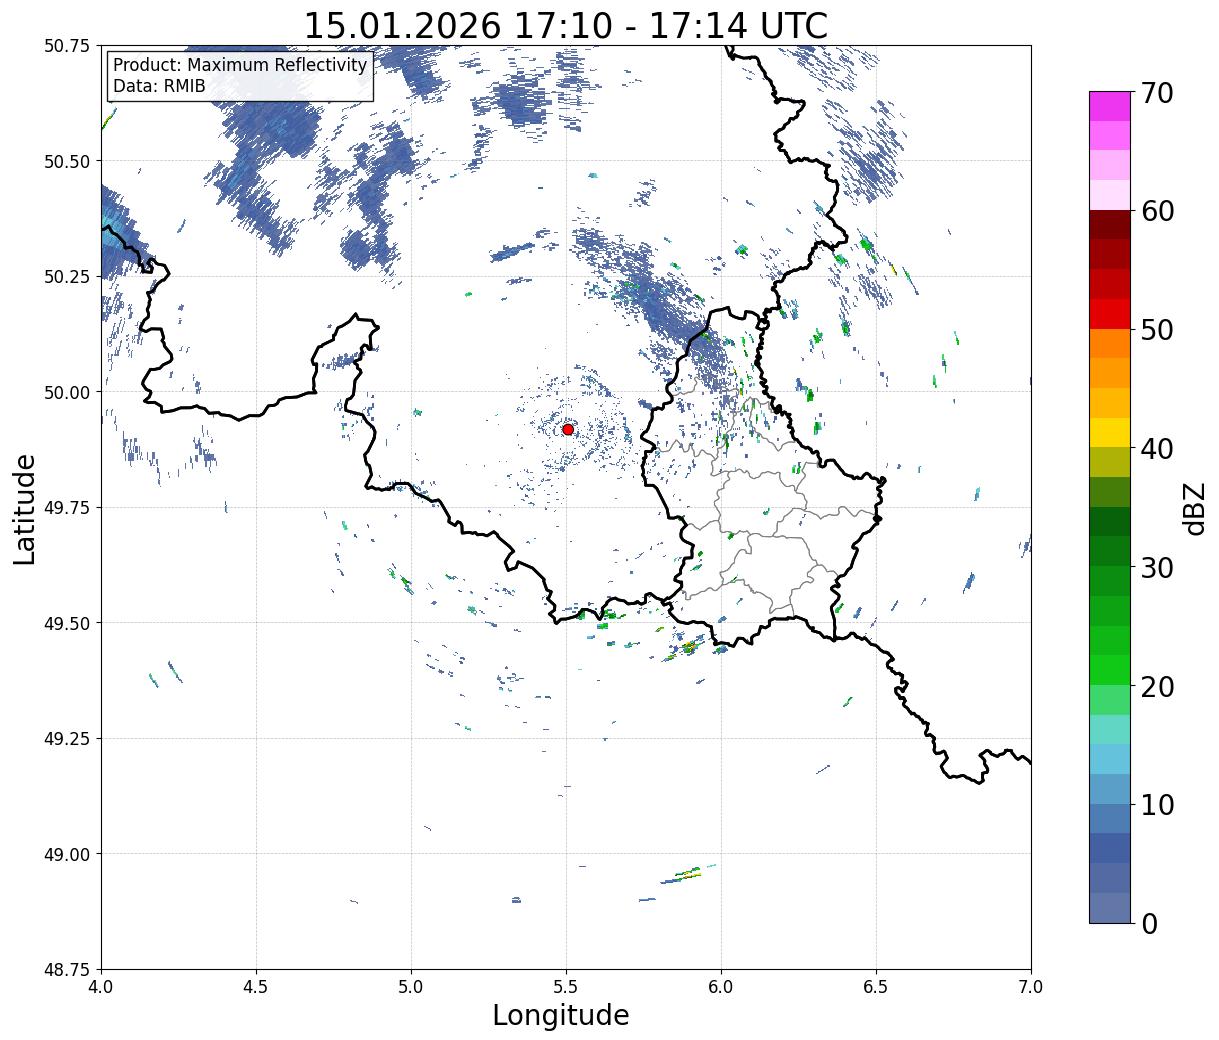Click the bright green colorbar segment above 20
The image size is (1219, 1040).
[x=1110, y=670]
